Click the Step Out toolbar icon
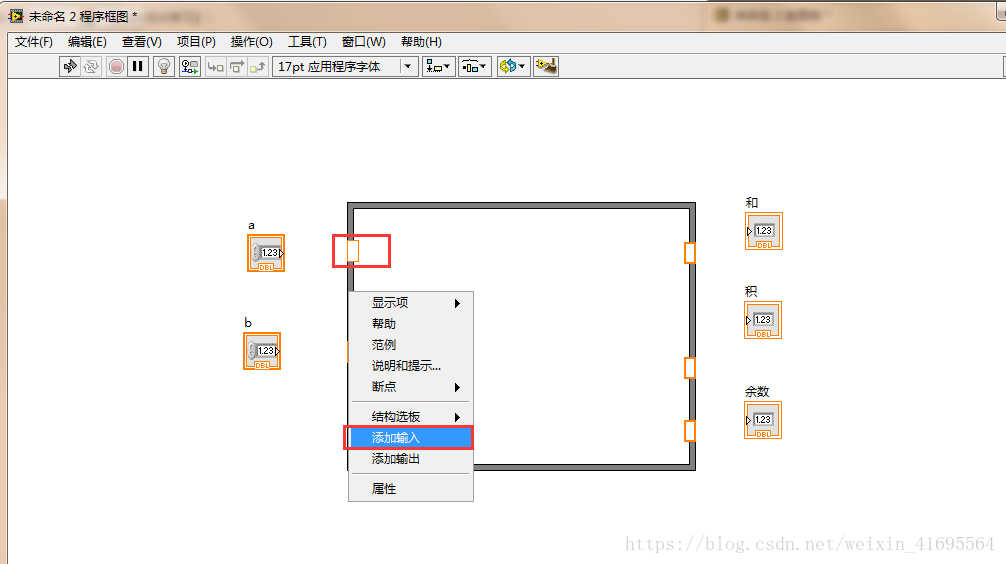This screenshot has width=1006, height=564. tap(258, 66)
